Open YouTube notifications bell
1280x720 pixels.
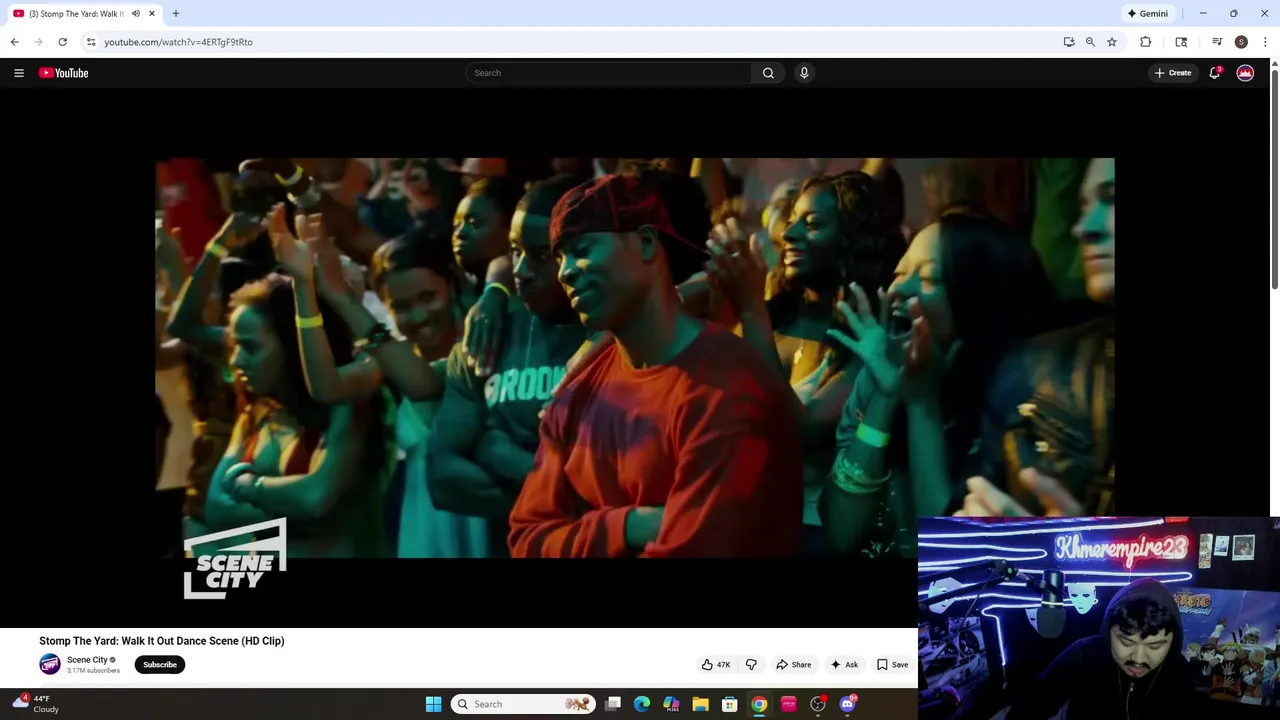pyautogui.click(x=1215, y=73)
